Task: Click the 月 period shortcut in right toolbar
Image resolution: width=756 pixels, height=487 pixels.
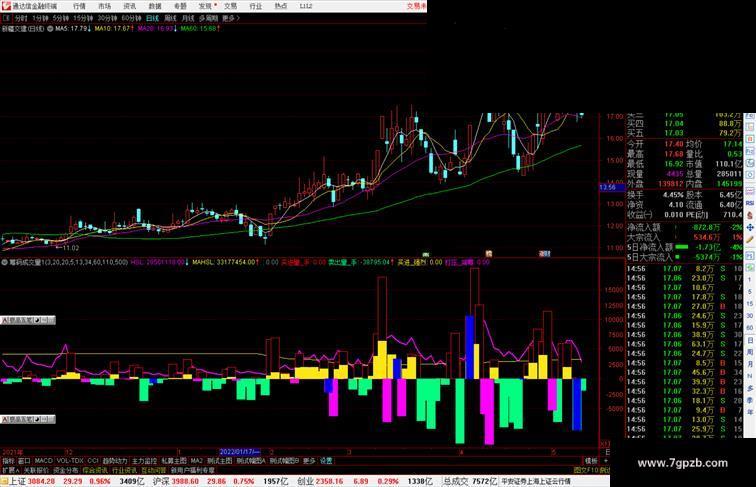Action: (750, 364)
